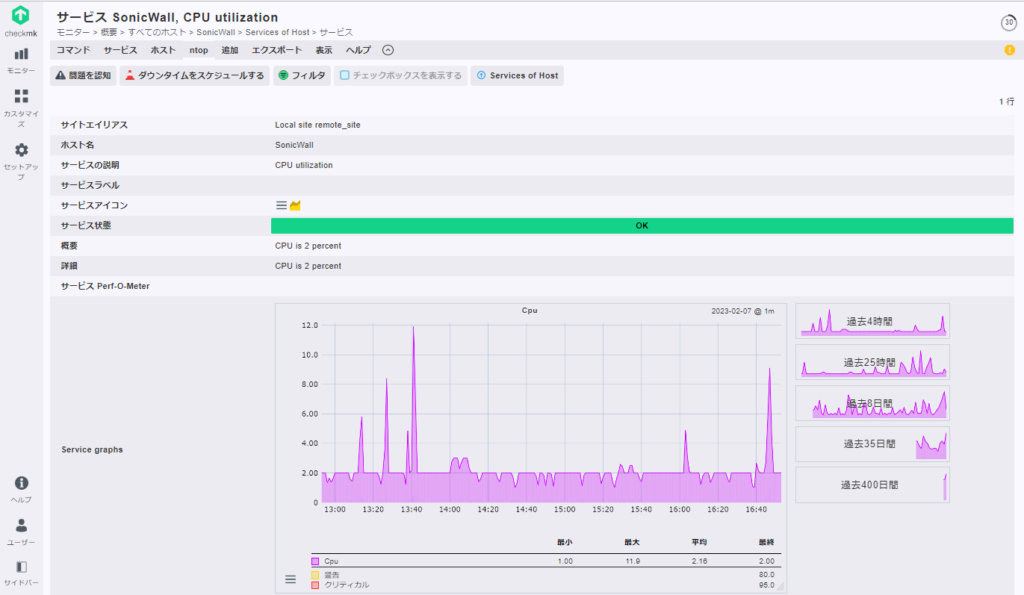
Task: Click the warning threshold value 80.0
Action: coord(767,575)
